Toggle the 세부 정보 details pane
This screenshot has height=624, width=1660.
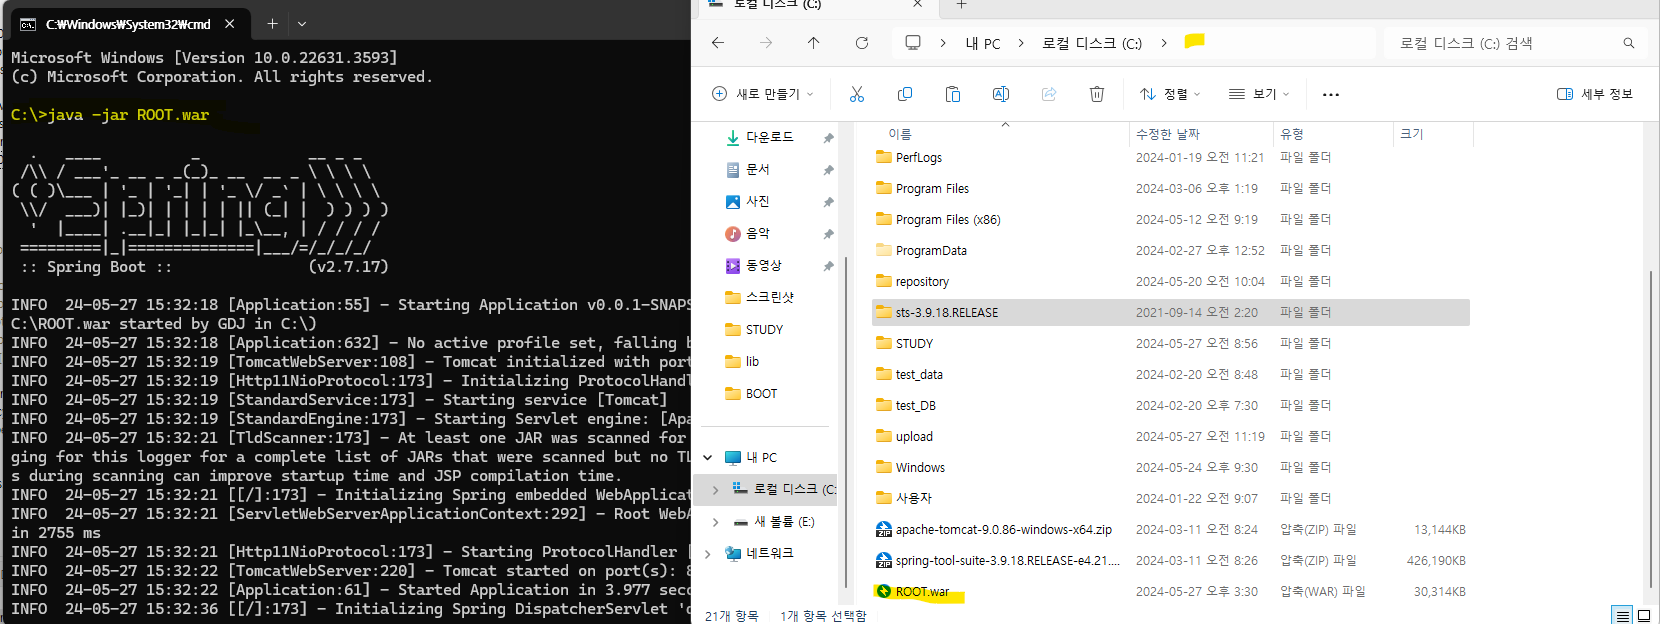tap(1595, 94)
